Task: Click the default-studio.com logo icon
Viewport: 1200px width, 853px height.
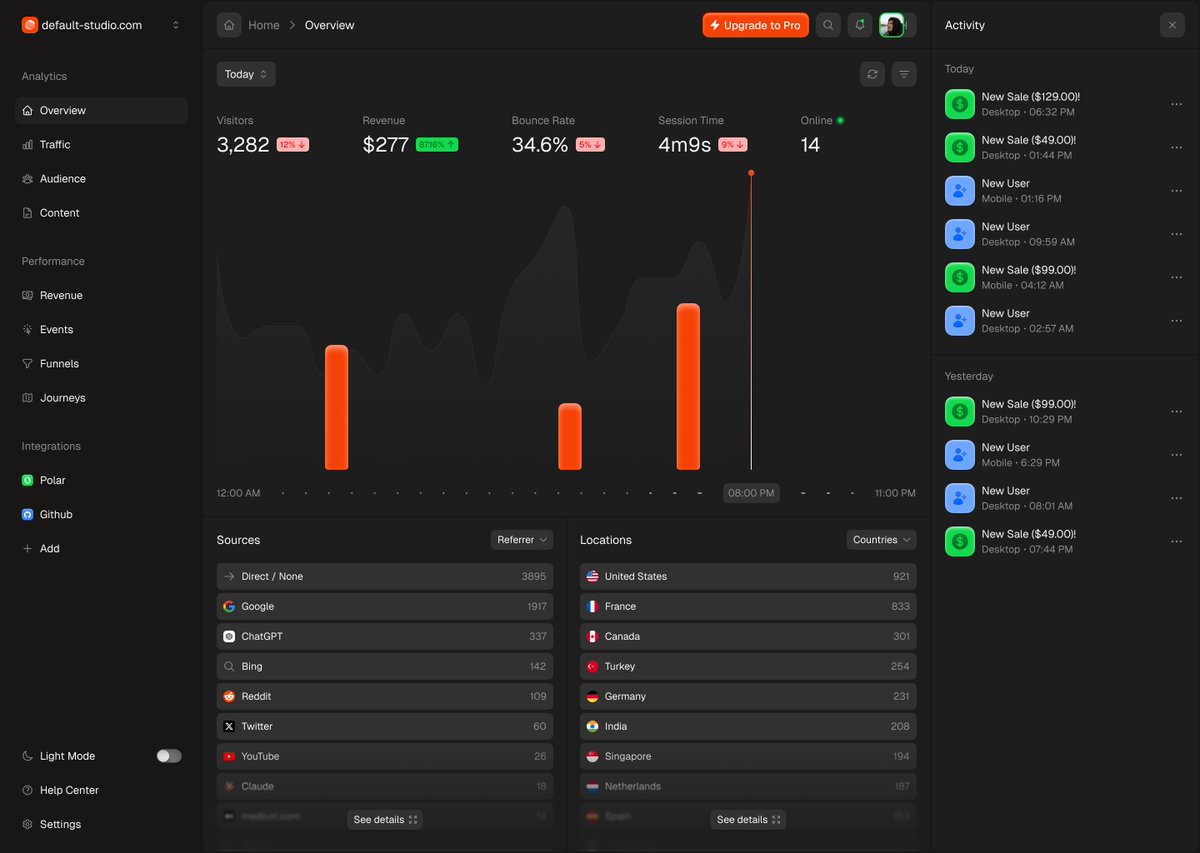Action: point(30,25)
